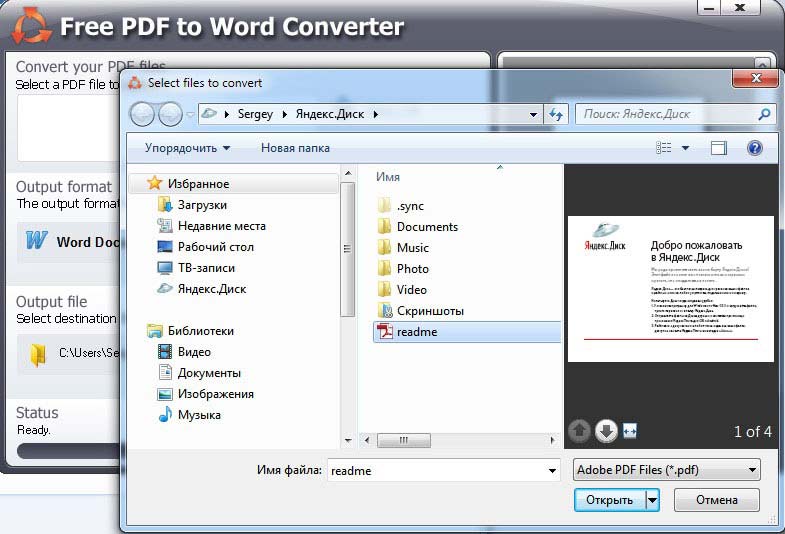
Task: Click Word Doc output format in converter window
Action: pos(70,242)
